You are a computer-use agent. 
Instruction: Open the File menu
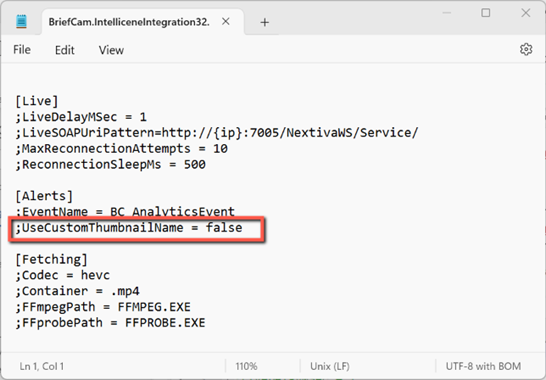coord(22,50)
